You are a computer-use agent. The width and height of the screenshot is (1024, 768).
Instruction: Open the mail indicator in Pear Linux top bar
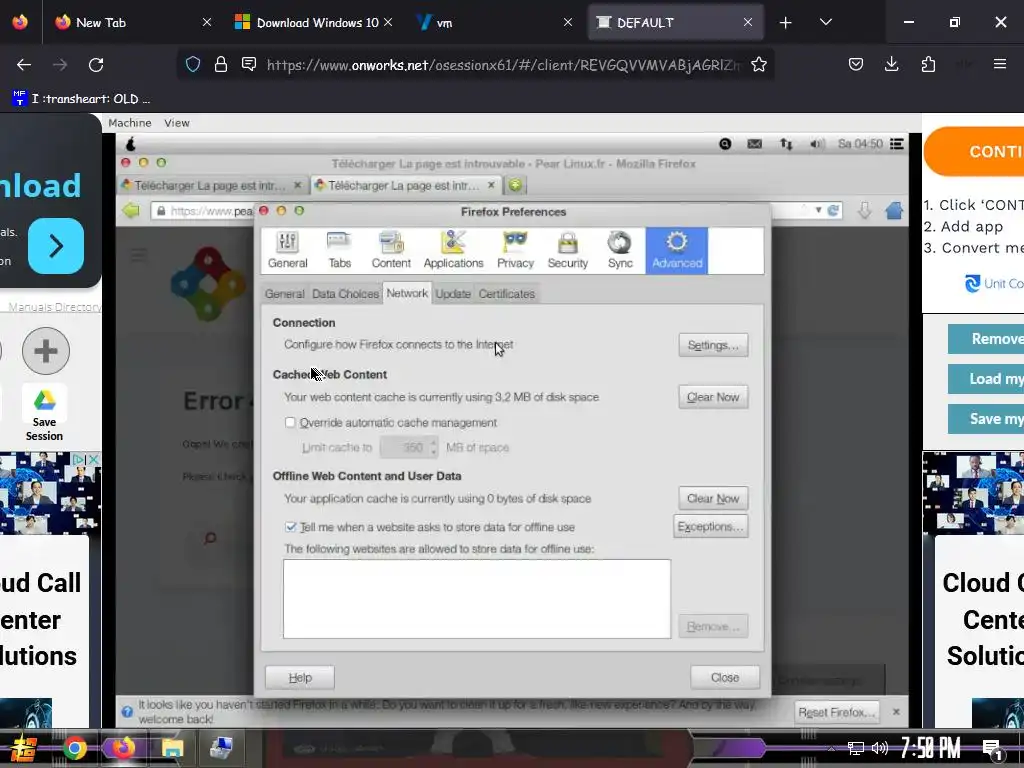754,144
